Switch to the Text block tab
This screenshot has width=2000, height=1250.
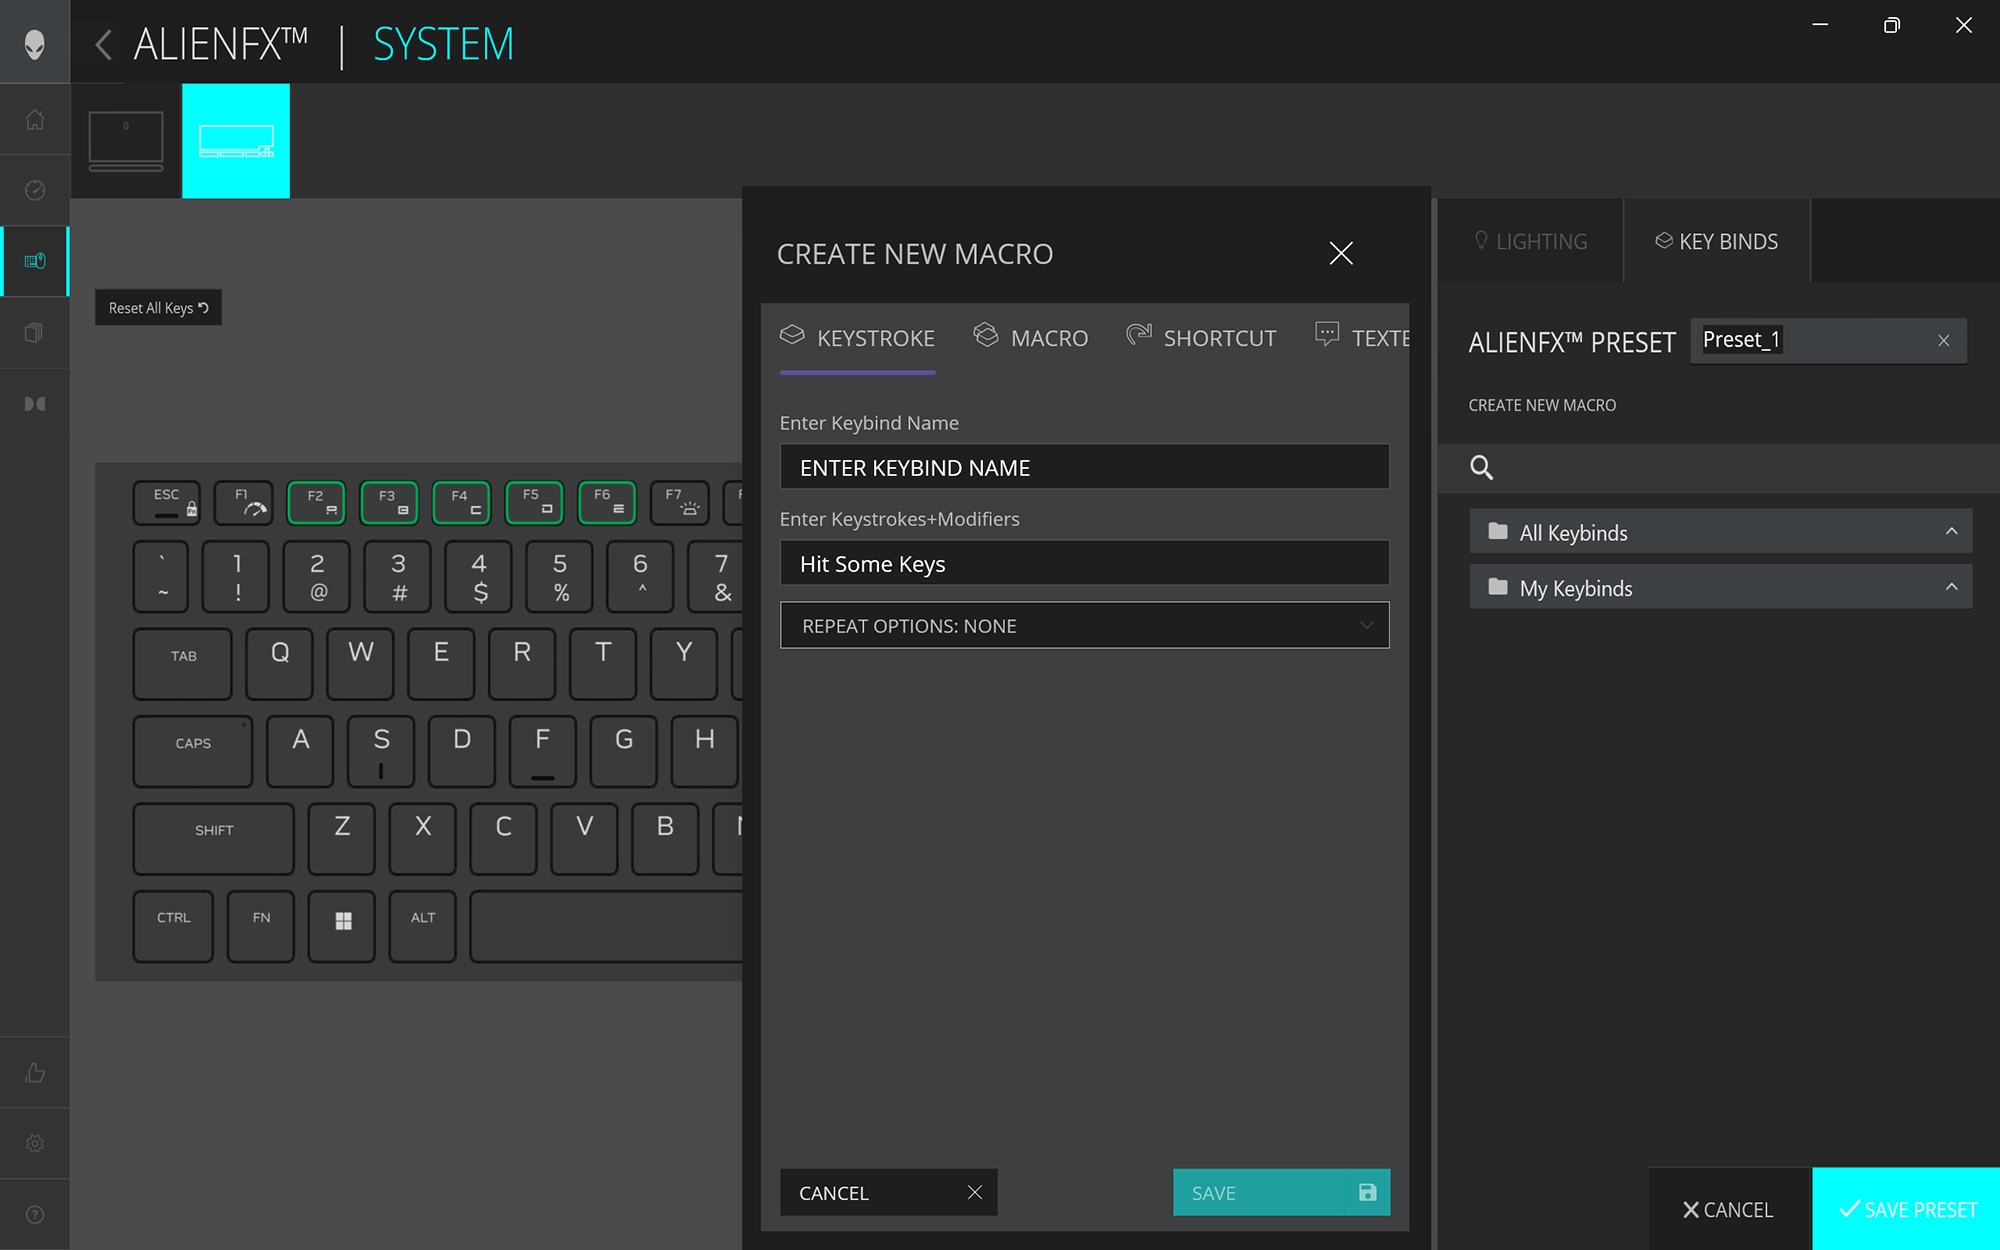(x=1362, y=338)
